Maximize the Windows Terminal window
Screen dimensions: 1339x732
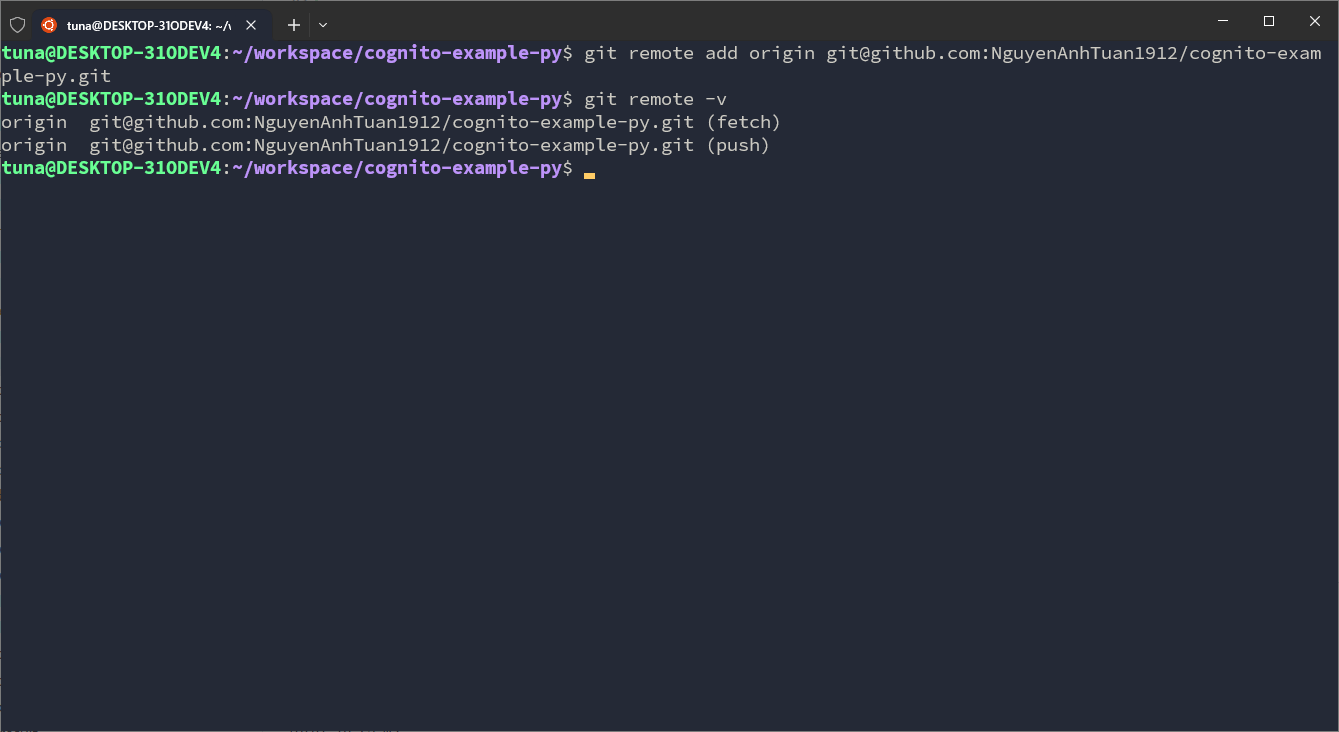[x=1268, y=20]
